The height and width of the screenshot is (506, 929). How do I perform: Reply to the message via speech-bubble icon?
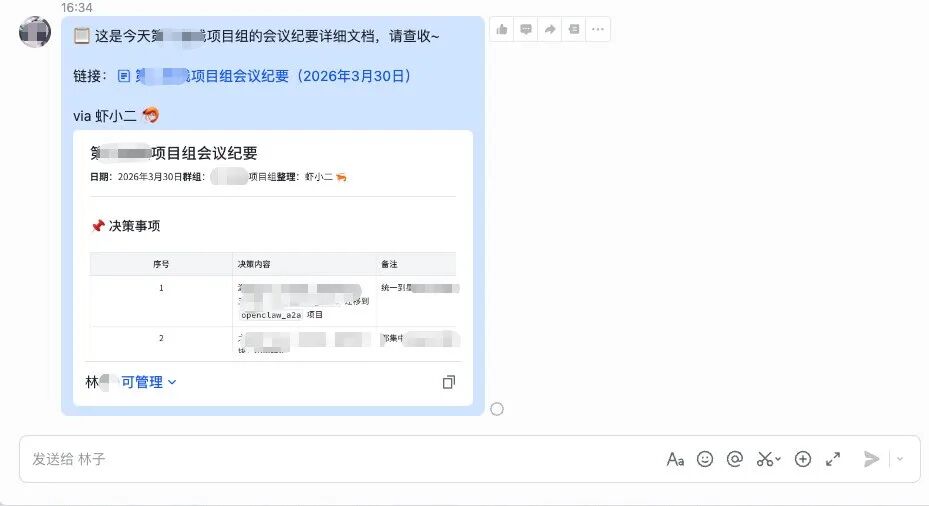click(526, 29)
